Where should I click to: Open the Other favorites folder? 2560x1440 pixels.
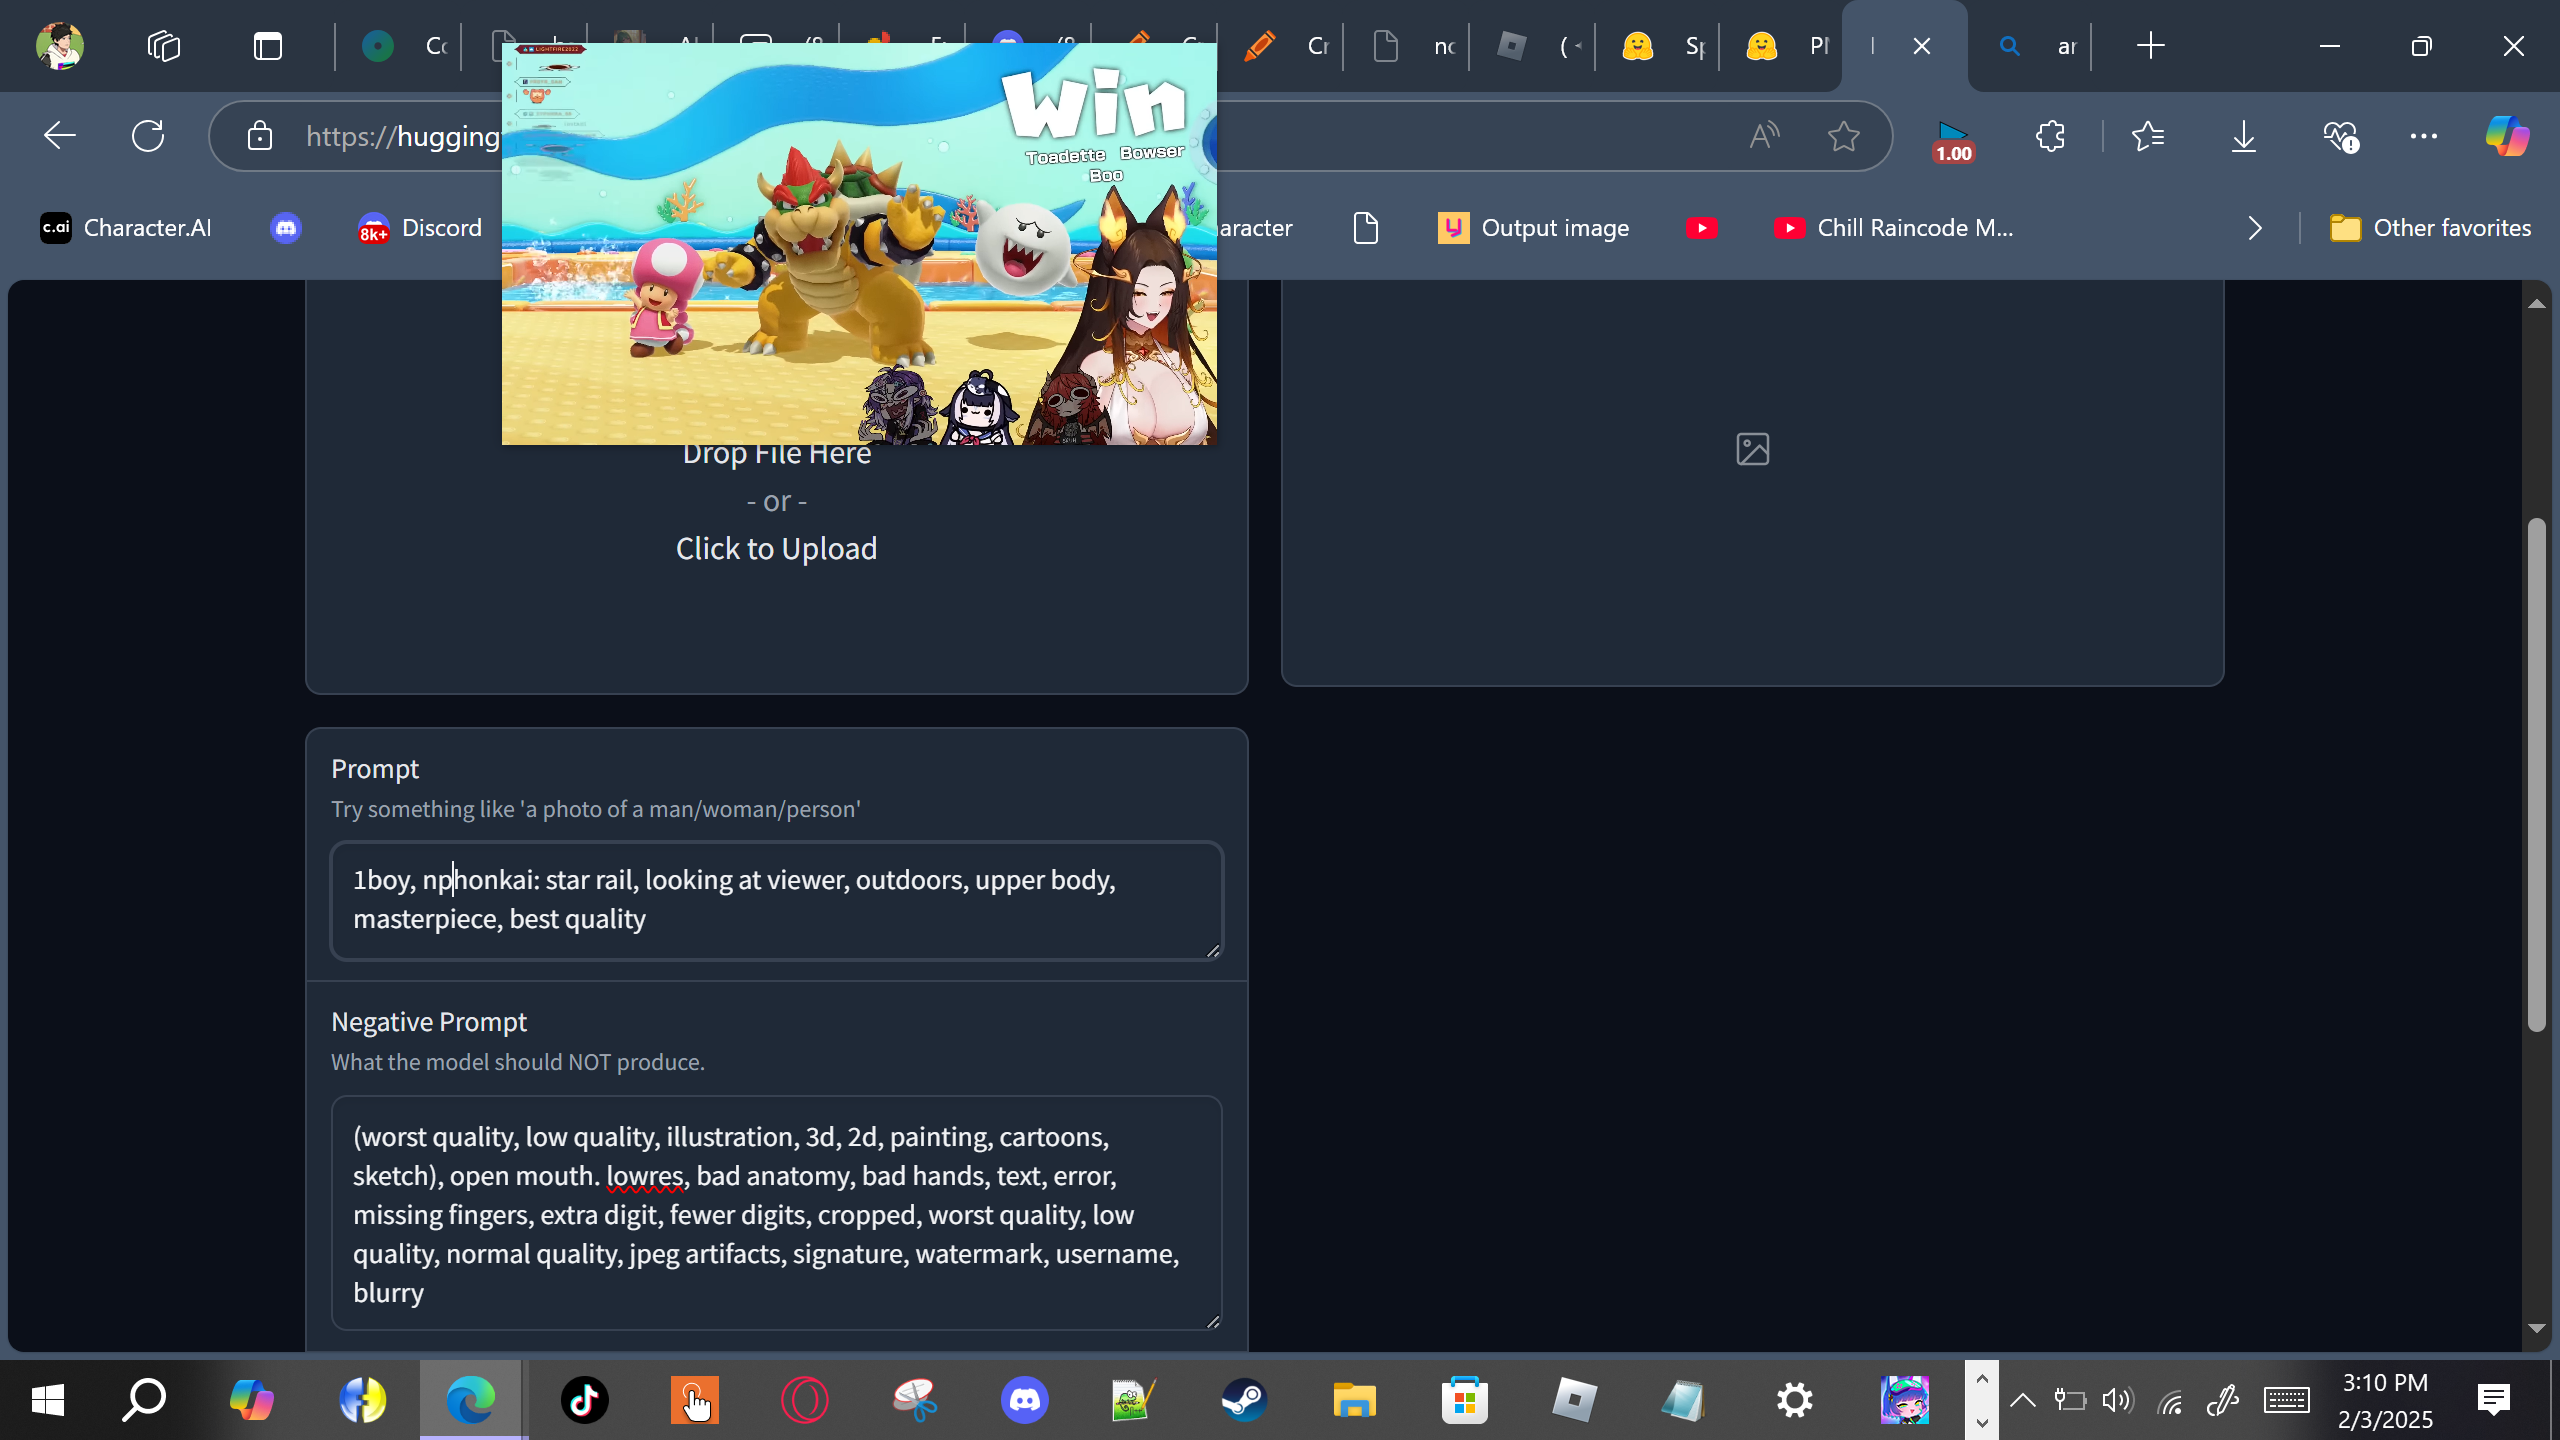[2430, 228]
